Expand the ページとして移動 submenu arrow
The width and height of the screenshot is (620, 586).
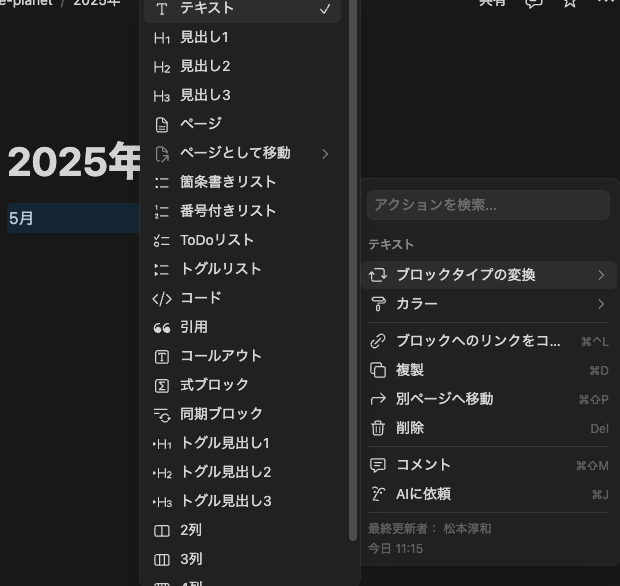pyautogui.click(x=325, y=153)
